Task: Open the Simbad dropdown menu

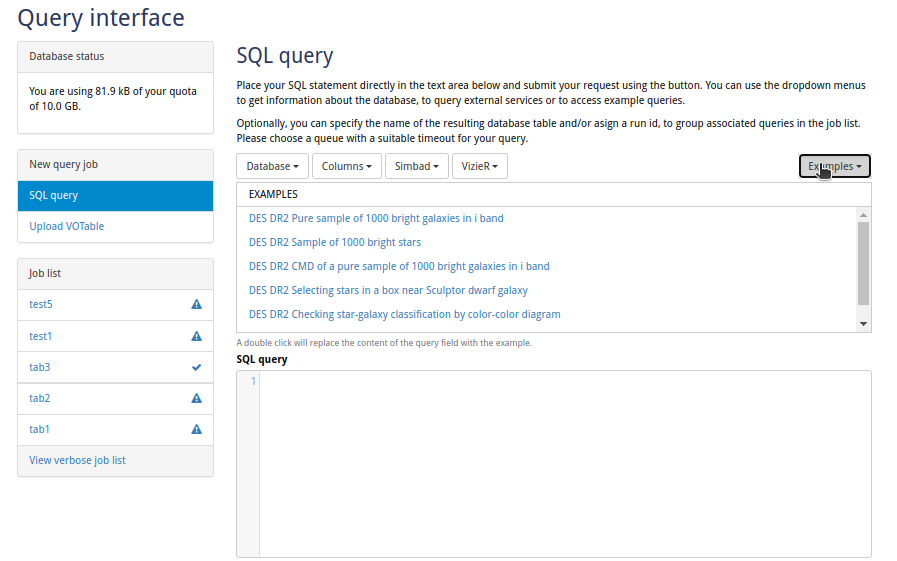Action: 416,166
